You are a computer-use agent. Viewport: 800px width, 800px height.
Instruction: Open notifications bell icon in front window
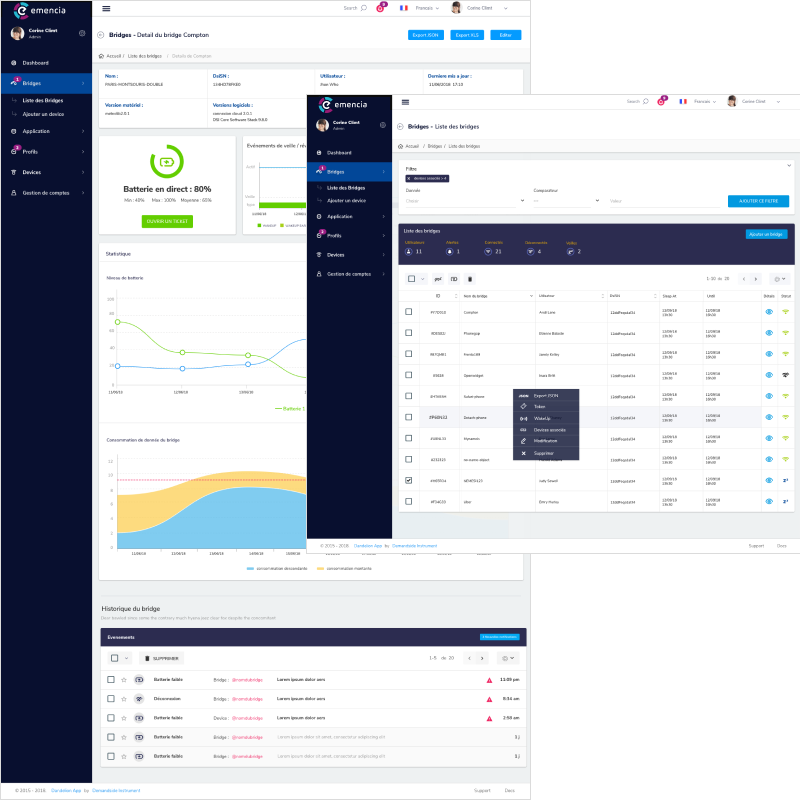(x=660, y=102)
